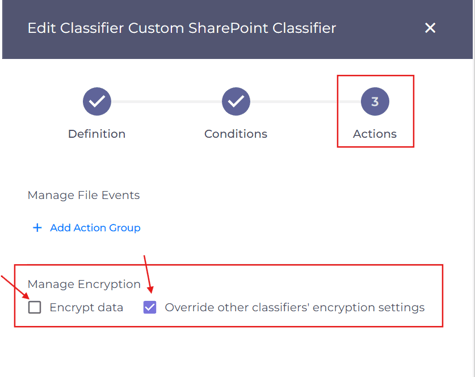The height and width of the screenshot is (377, 475).
Task: Click the white X icon in header
Action: pos(430,28)
